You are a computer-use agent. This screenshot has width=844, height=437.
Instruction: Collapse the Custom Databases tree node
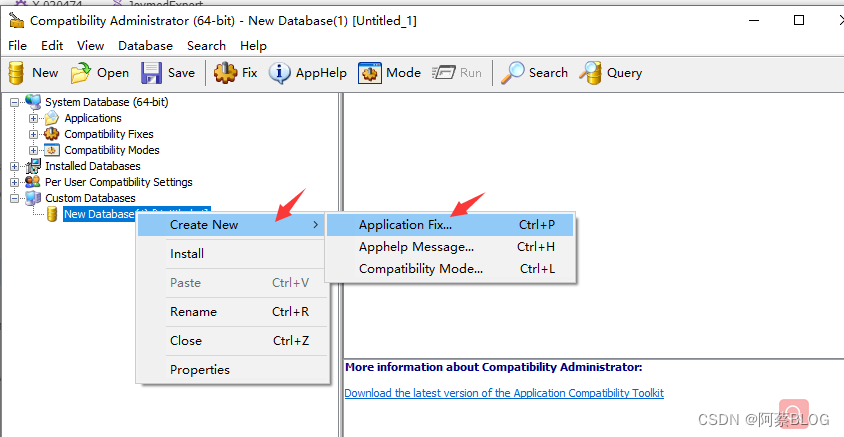pos(15,199)
